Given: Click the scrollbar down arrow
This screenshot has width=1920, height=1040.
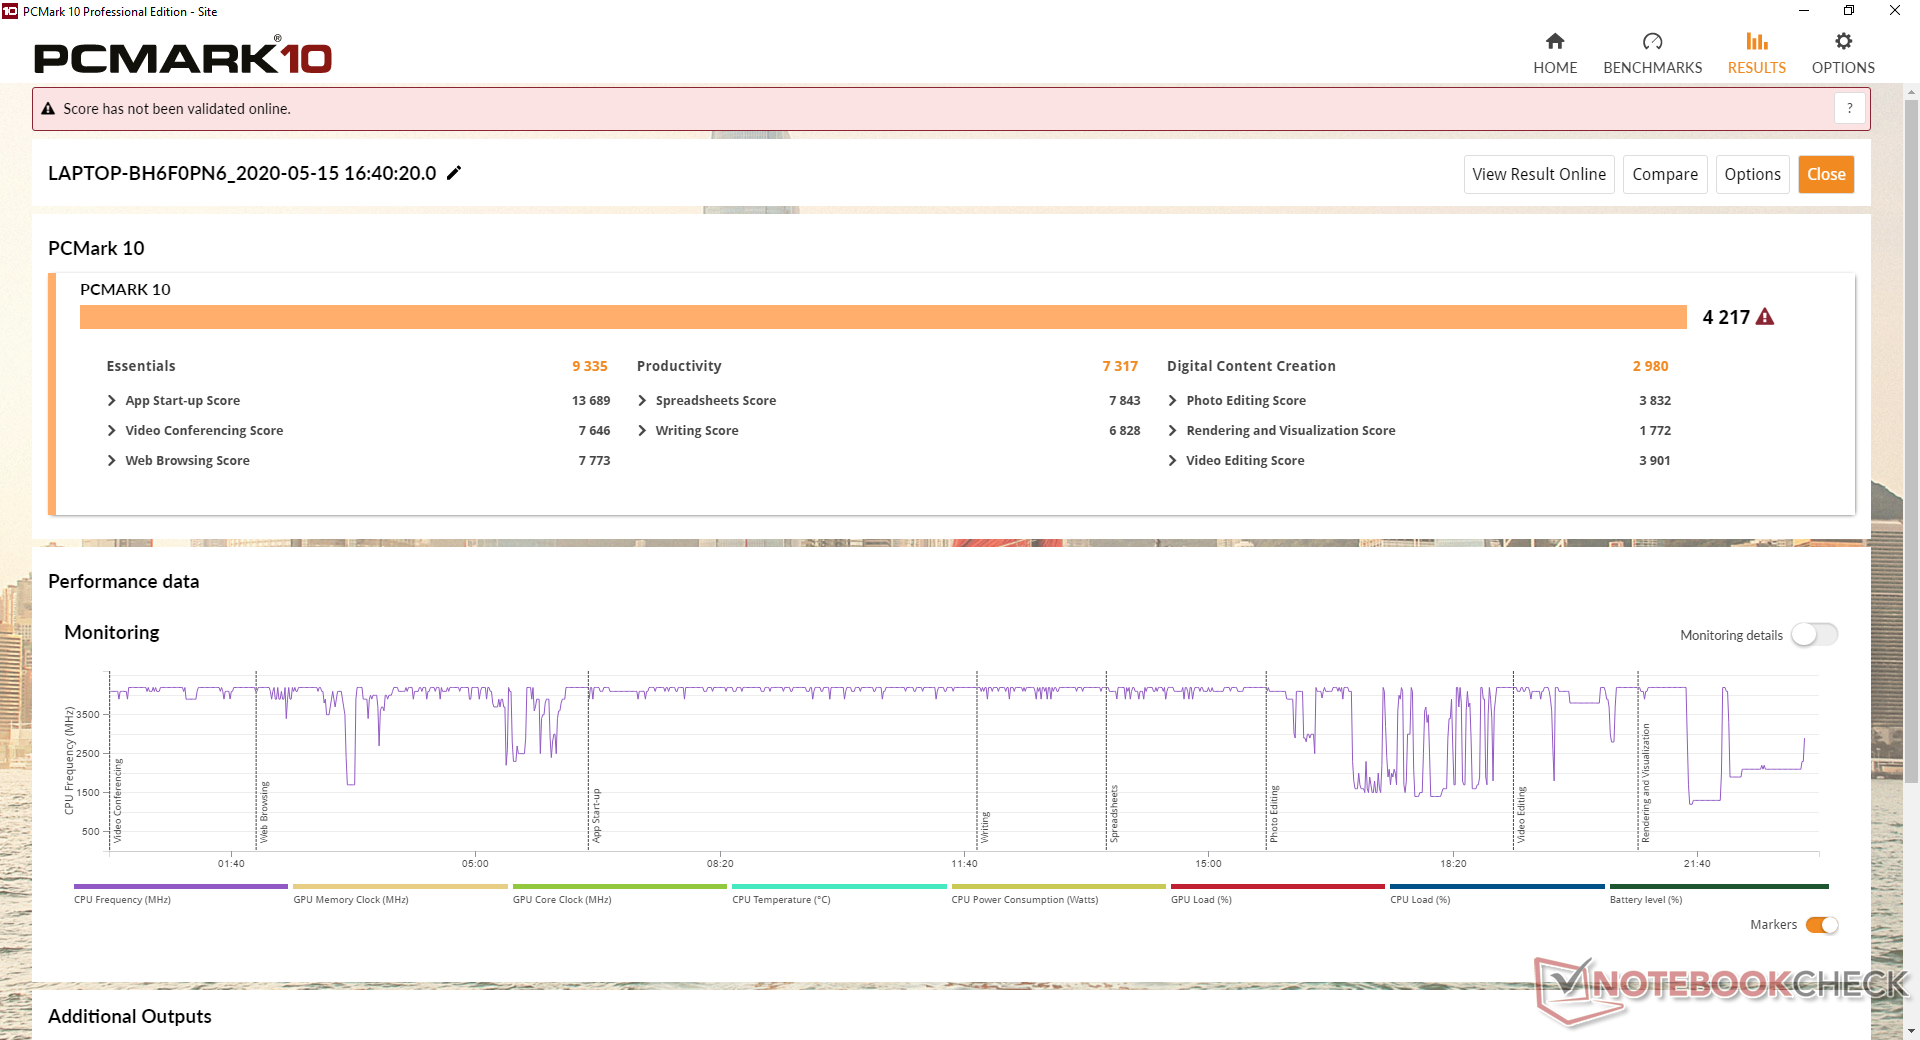Looking at the screenshot, I should [x=1911, y=1031].
